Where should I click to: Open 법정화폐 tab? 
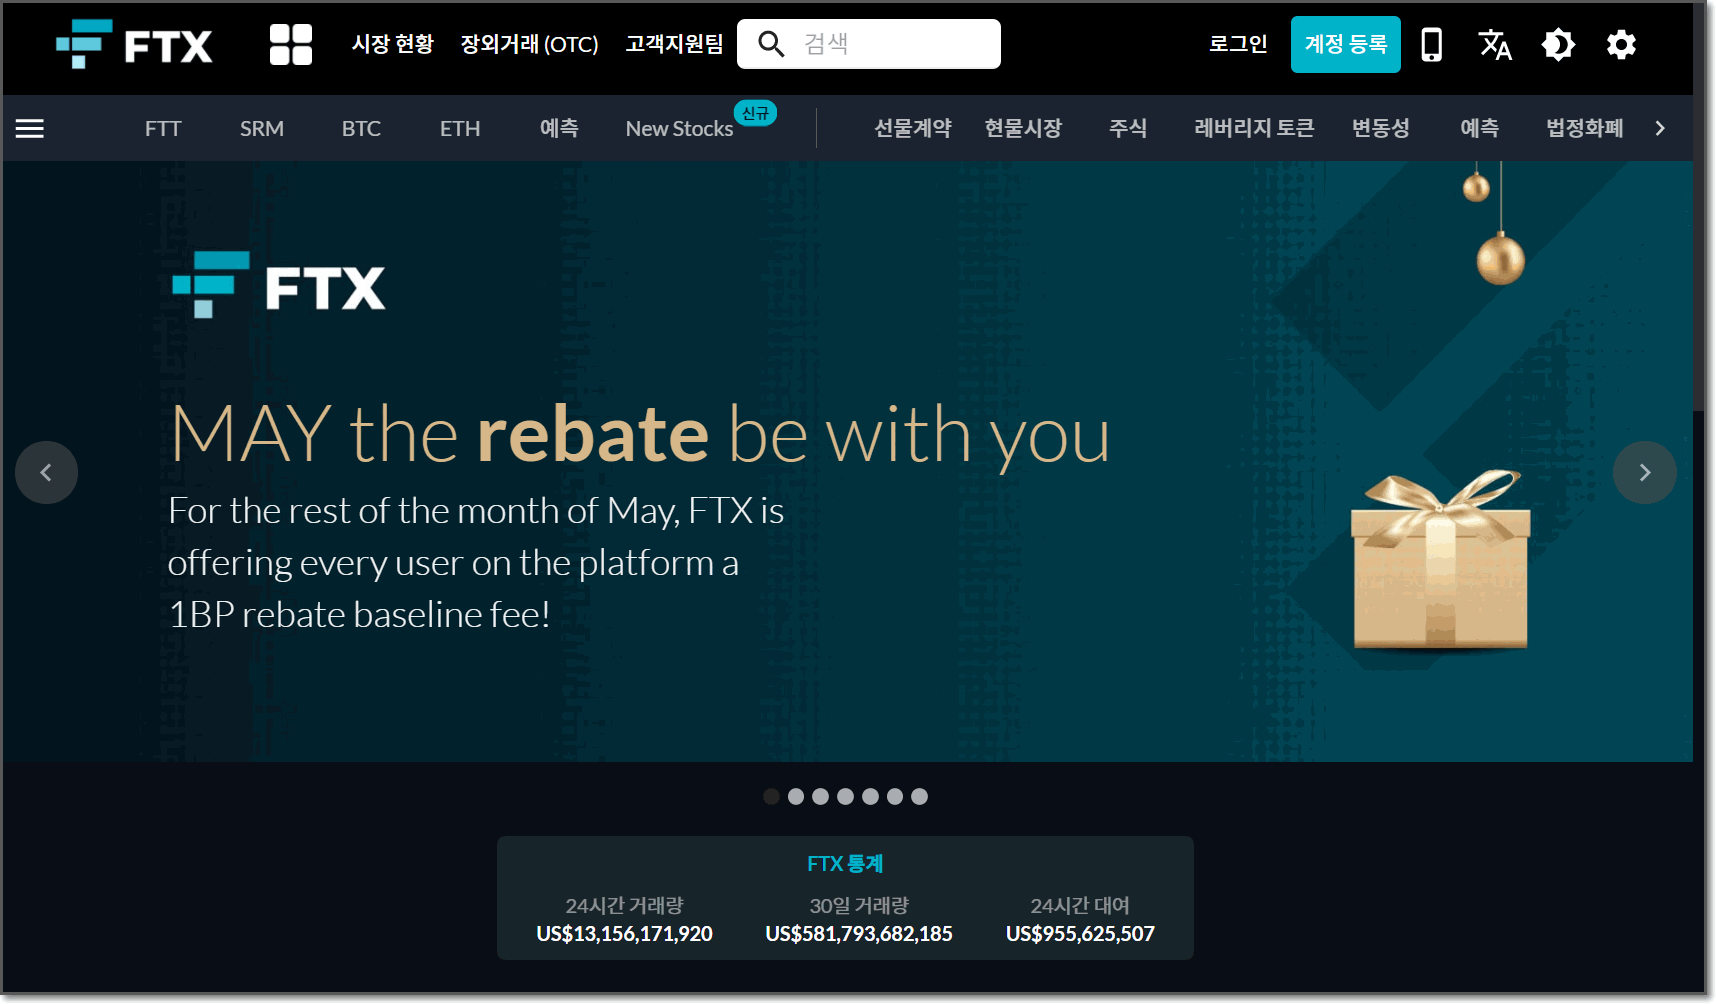pos(1584,128)
